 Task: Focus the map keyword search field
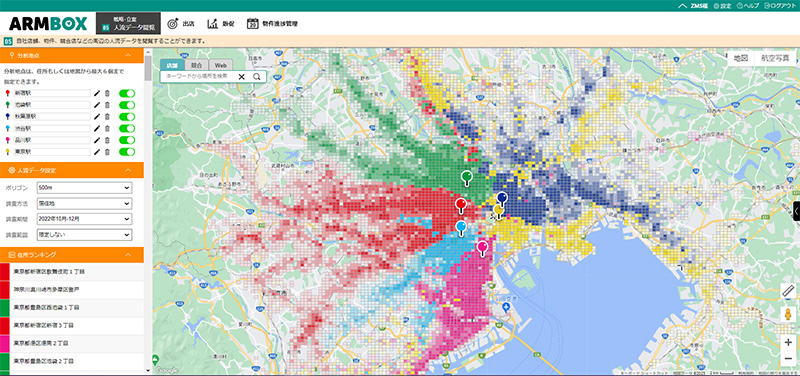click(199, 77)
